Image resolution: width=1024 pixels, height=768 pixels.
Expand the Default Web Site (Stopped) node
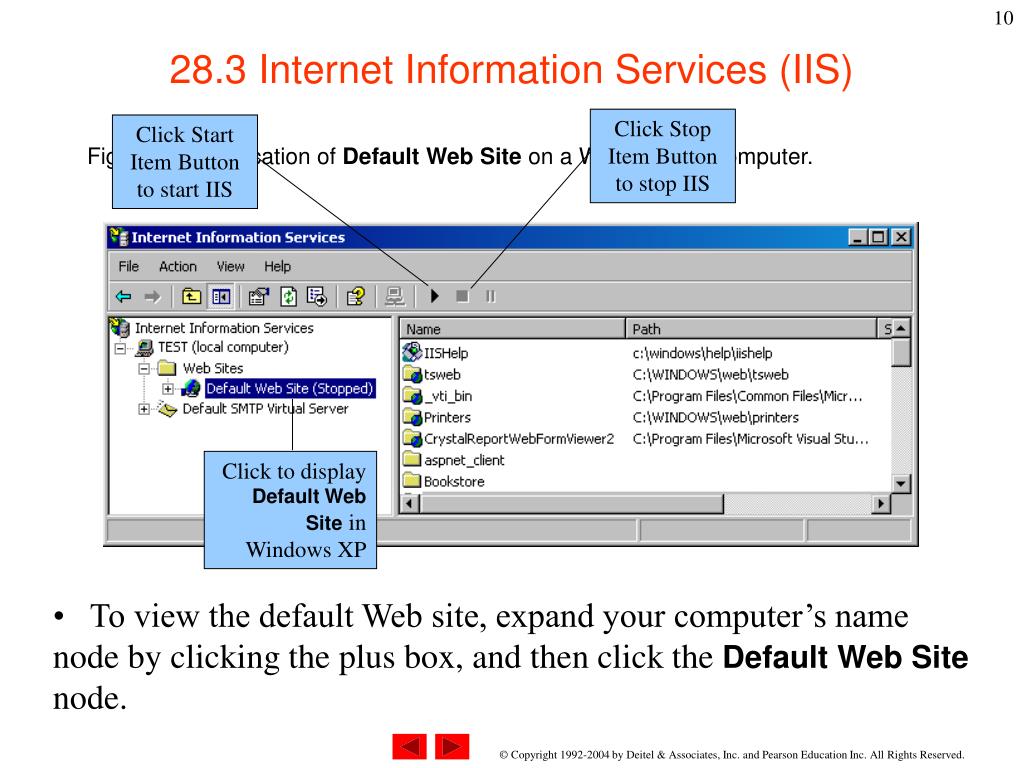click(168, 389)
